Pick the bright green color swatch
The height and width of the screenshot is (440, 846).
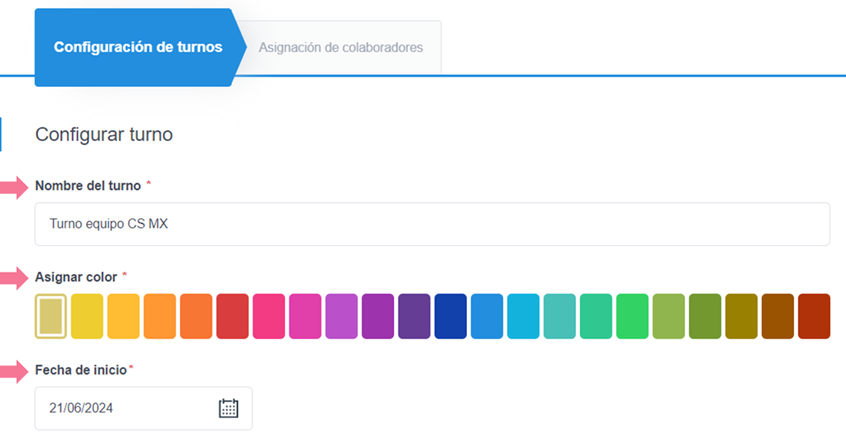pos(632,316)
